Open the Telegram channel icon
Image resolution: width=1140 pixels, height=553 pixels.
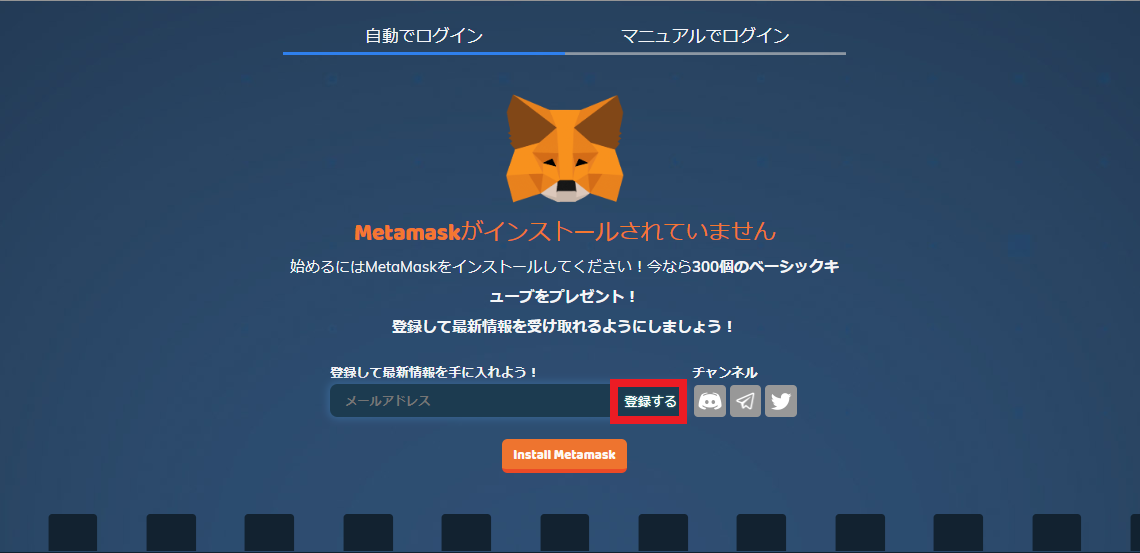[745, 401]
